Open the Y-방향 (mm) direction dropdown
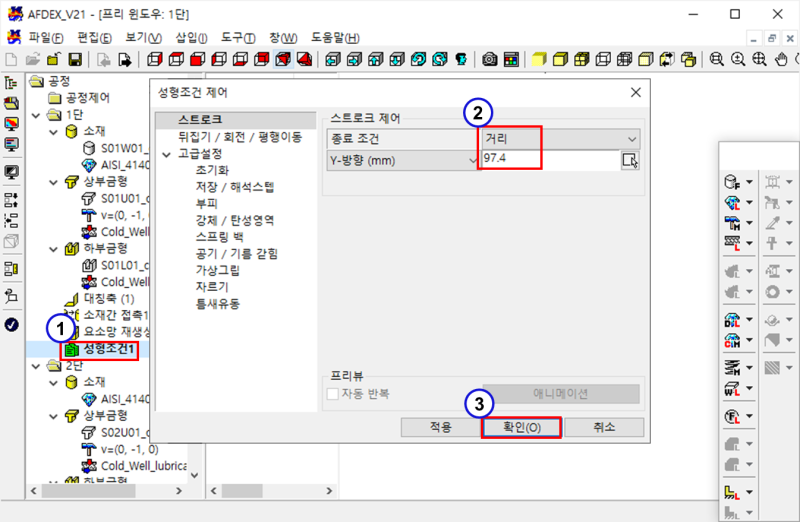The width and height of the screenshot is (800, 522). tap(402, 160)
